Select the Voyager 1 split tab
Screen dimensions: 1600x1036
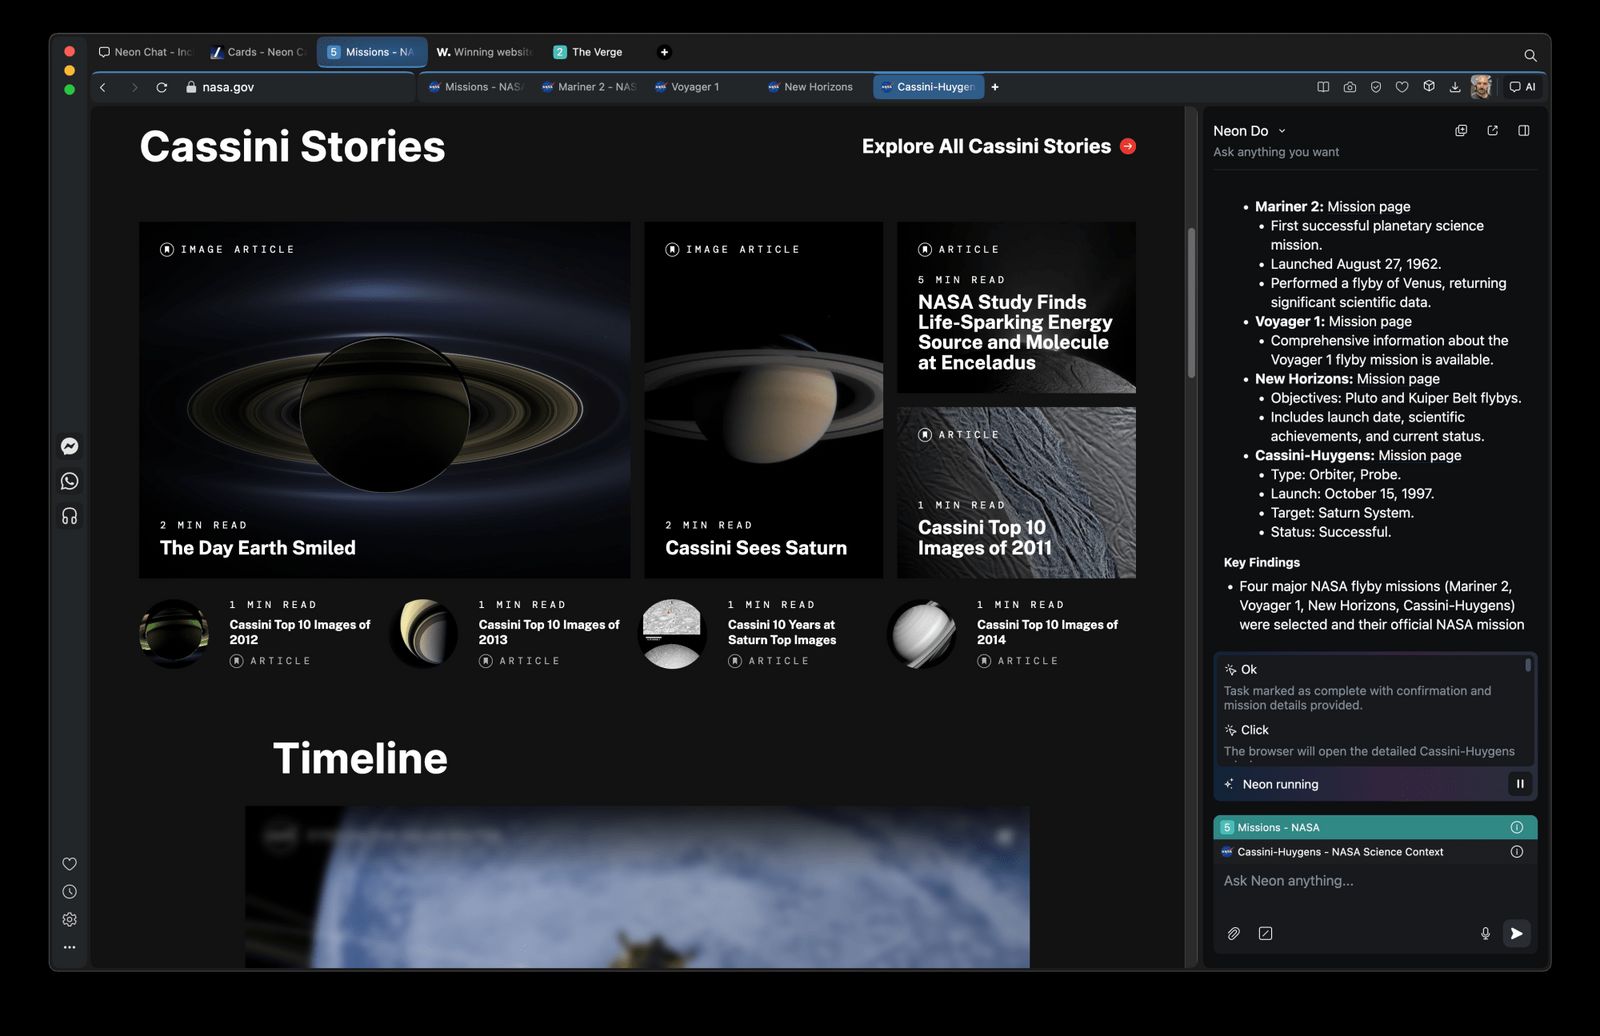pos(694,87)
